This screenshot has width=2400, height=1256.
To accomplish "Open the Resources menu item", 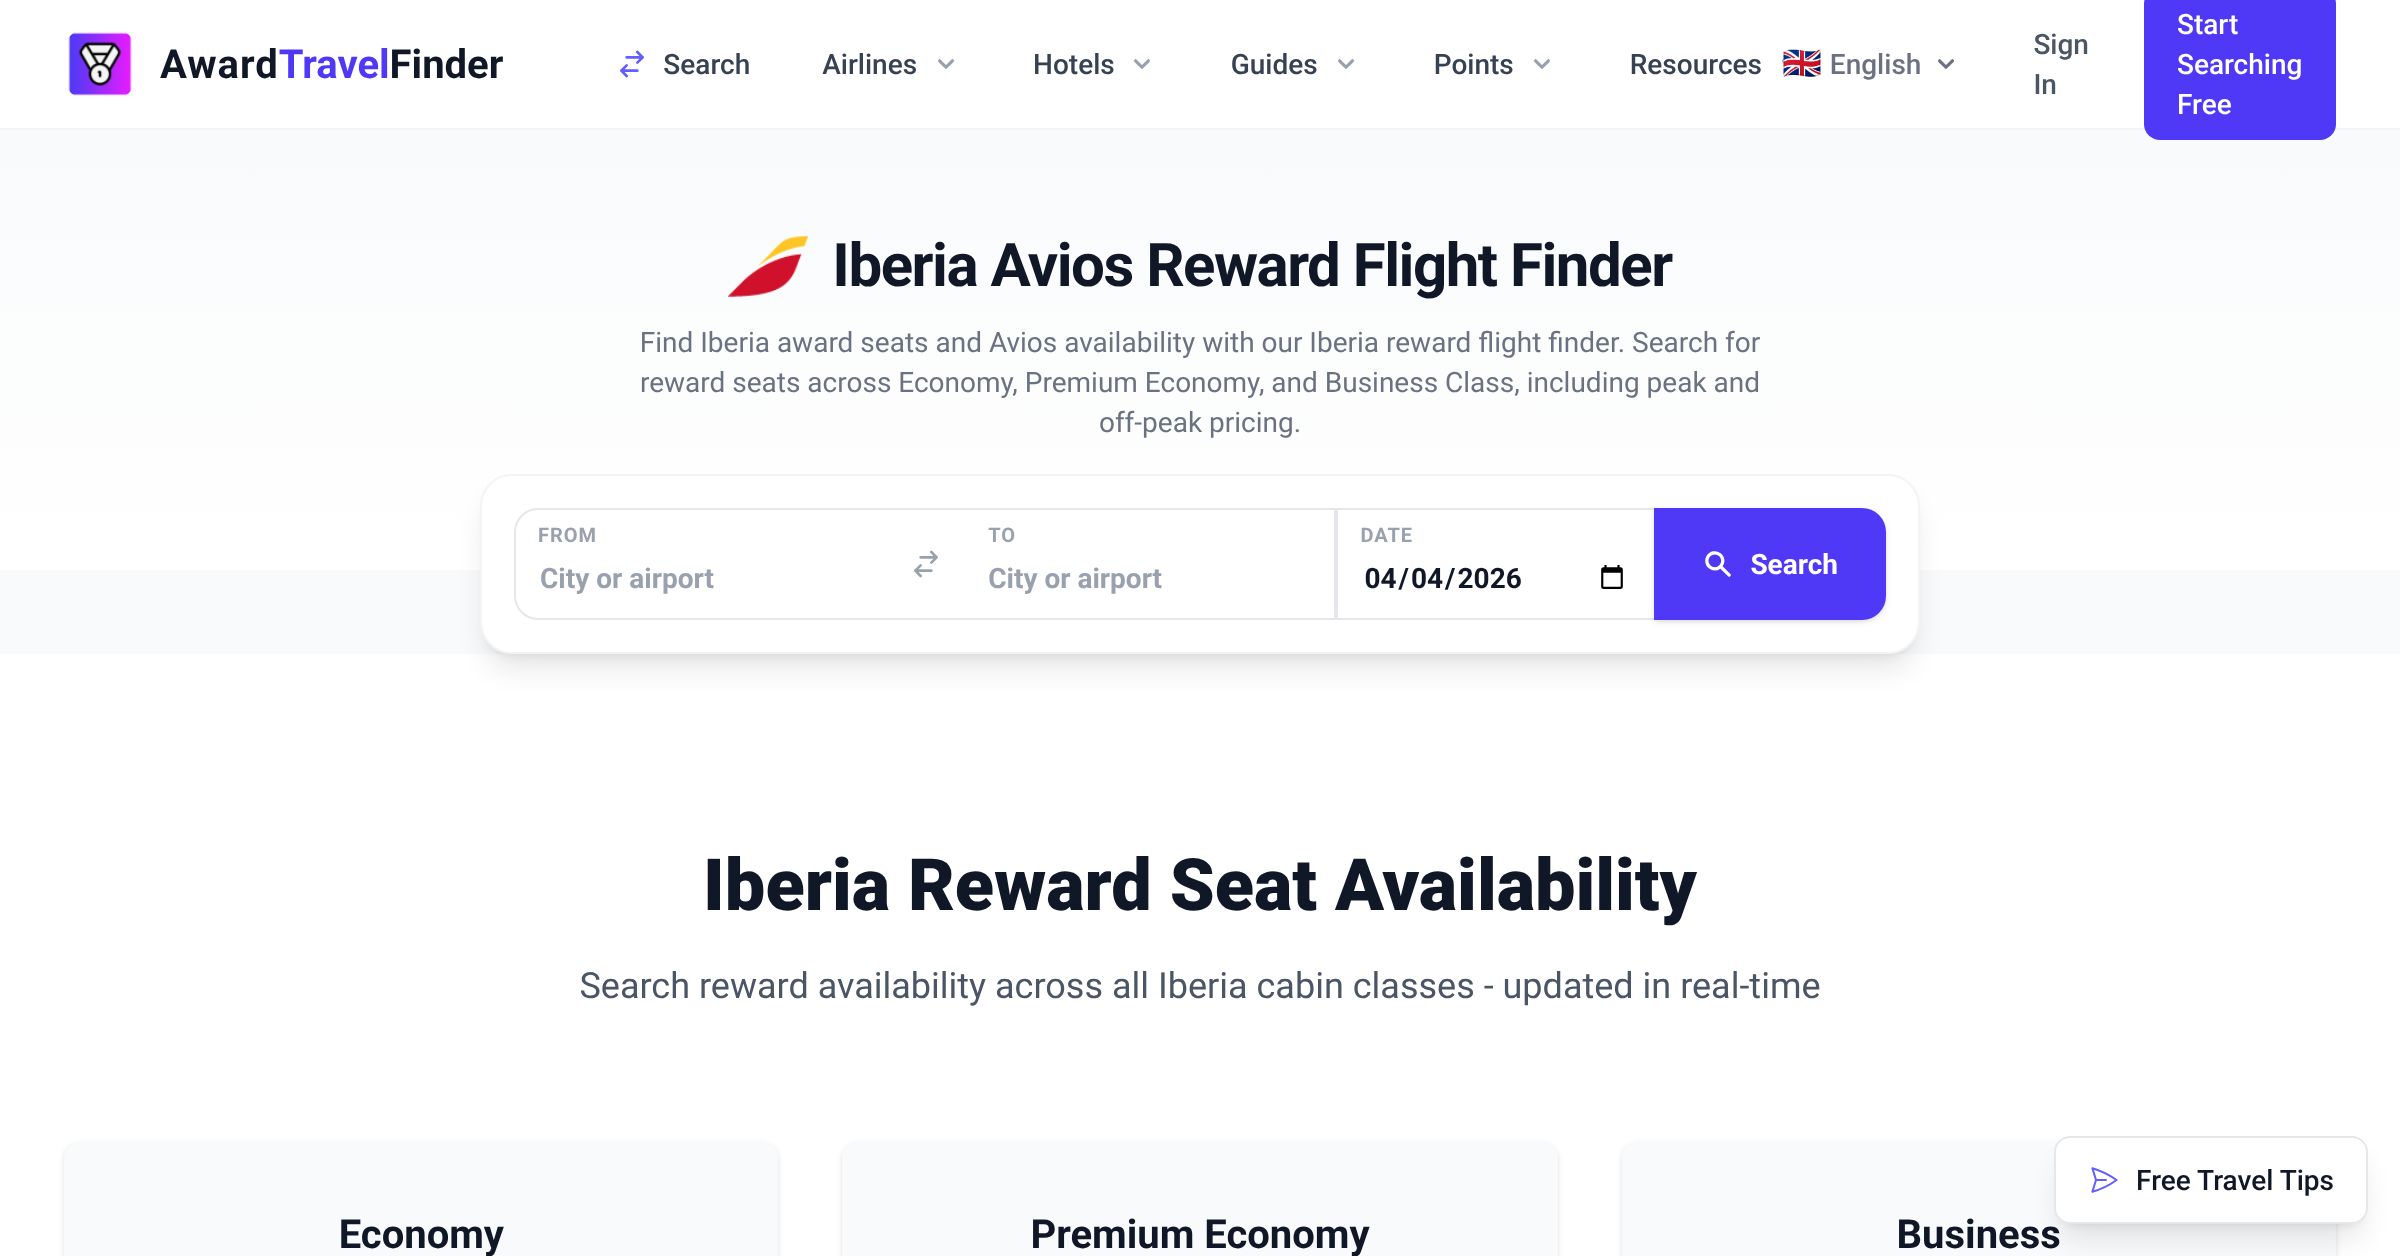I will point(1694,65).
